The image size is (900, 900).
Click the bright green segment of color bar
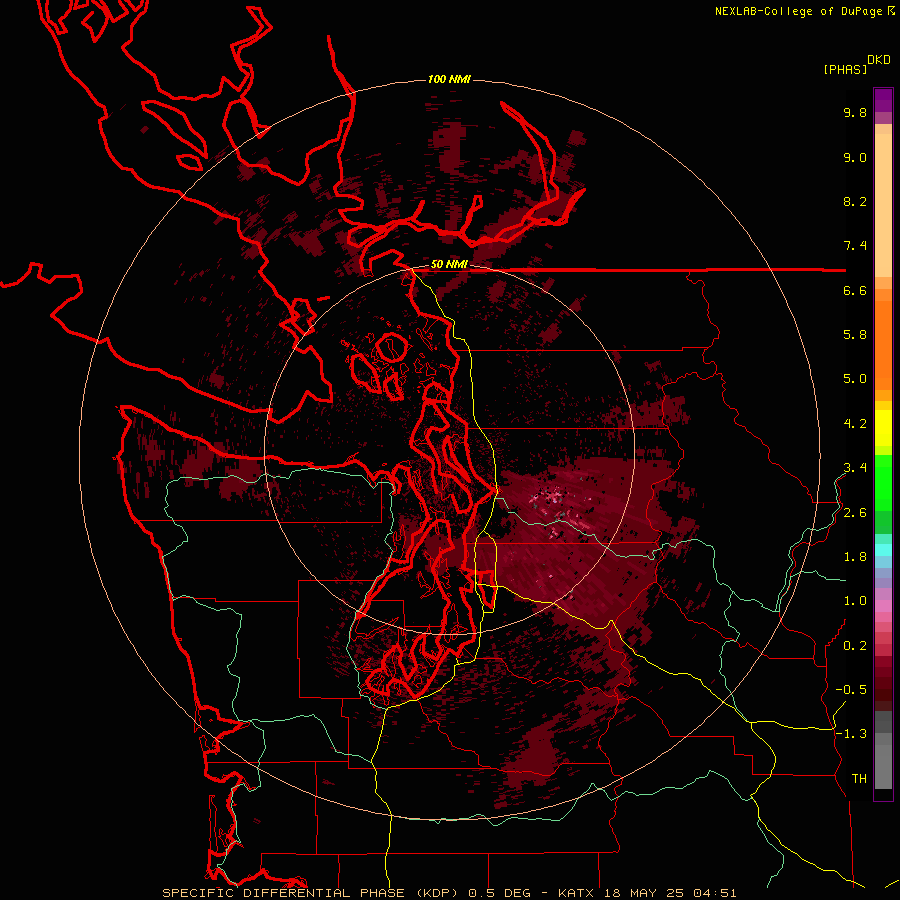[883, 483]
